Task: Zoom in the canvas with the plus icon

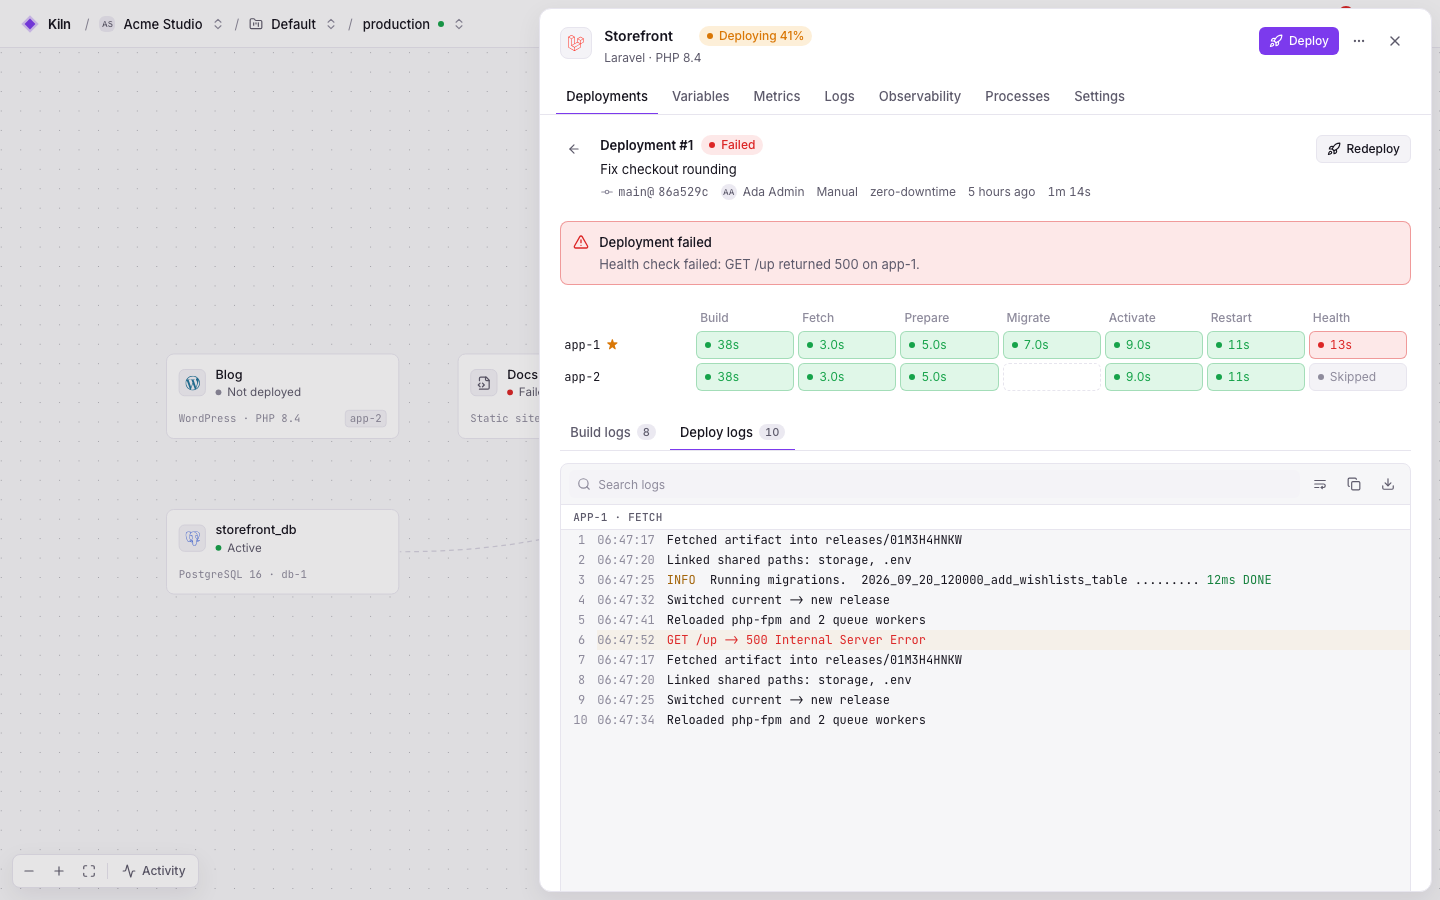Action: click(59, 871)
